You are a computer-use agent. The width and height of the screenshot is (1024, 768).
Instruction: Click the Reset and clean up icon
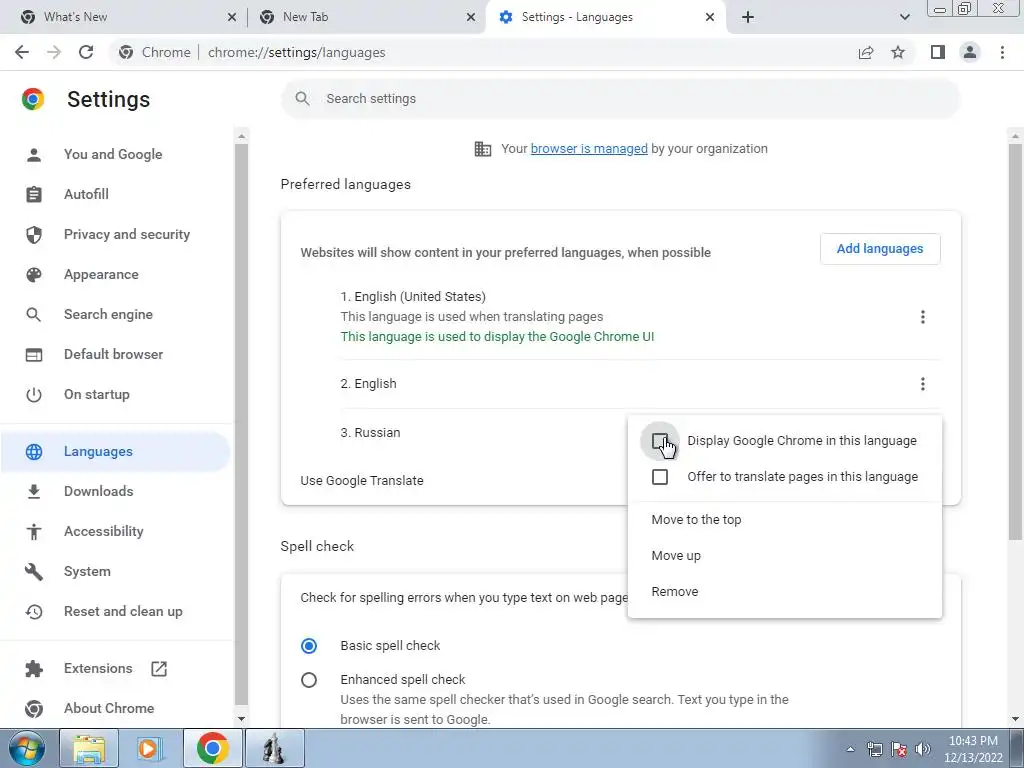tap(33, 611)
